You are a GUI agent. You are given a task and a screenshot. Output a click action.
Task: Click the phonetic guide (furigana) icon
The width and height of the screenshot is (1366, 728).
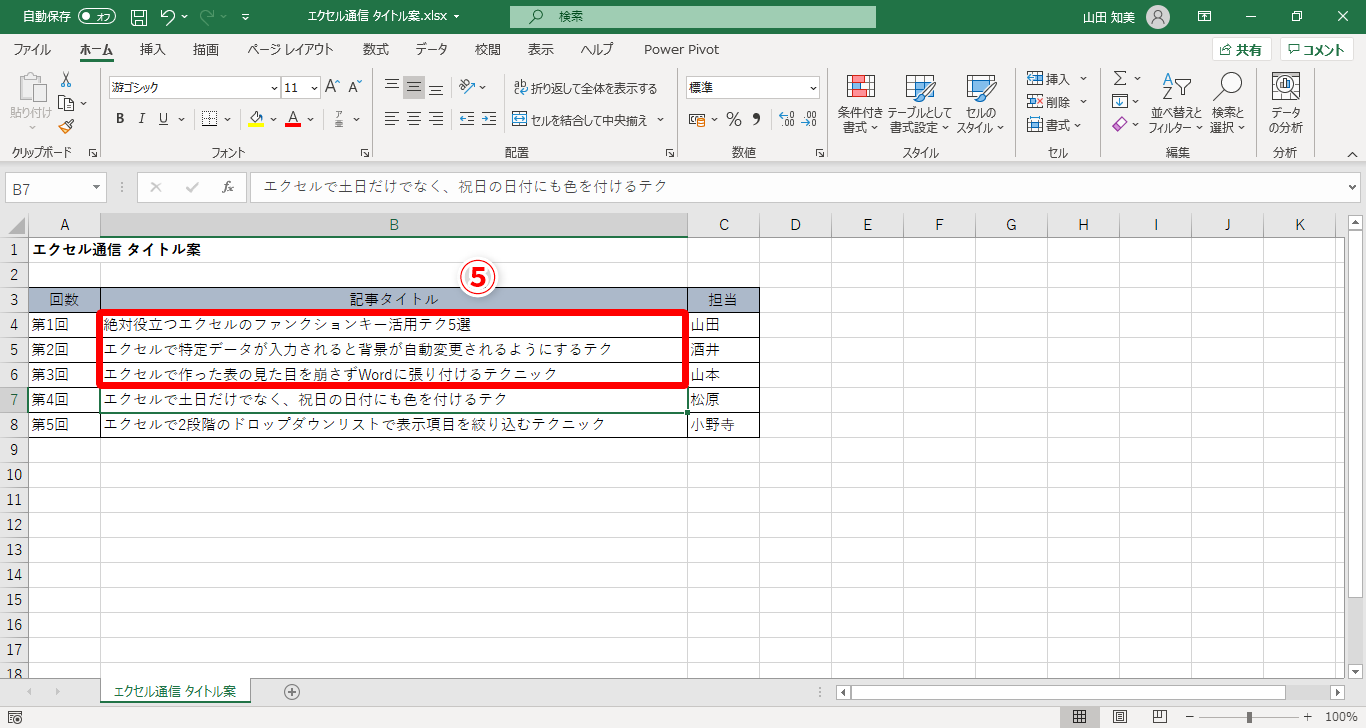(x=339, y=119)
